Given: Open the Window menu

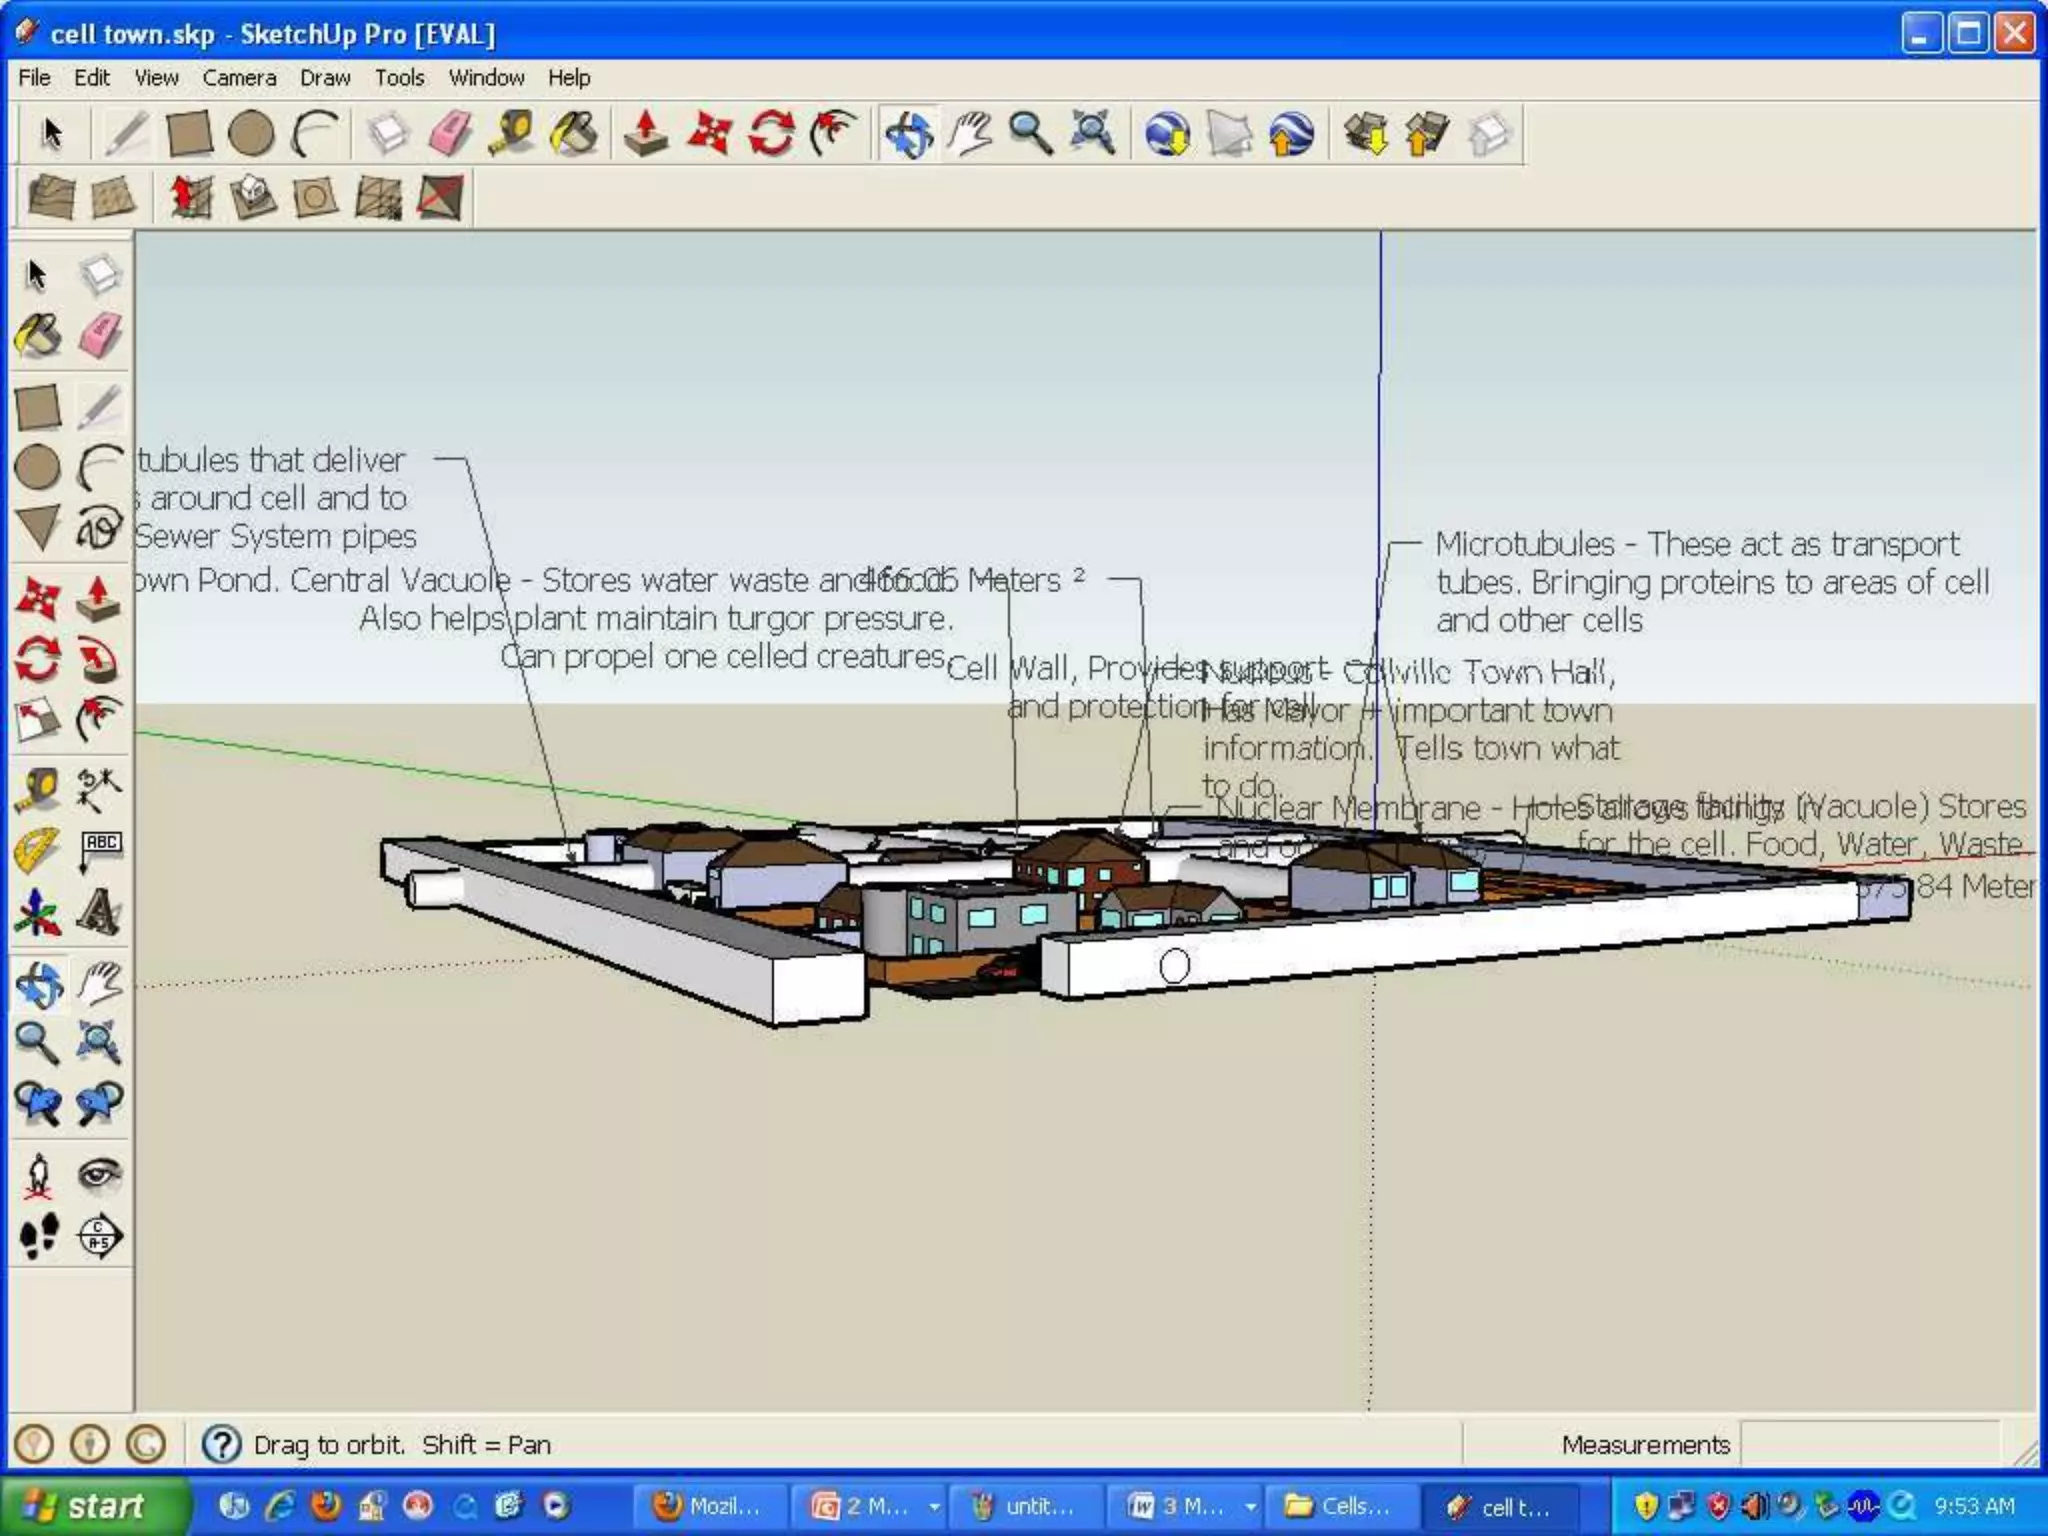Looking at the screenshot, I should 486,77.
